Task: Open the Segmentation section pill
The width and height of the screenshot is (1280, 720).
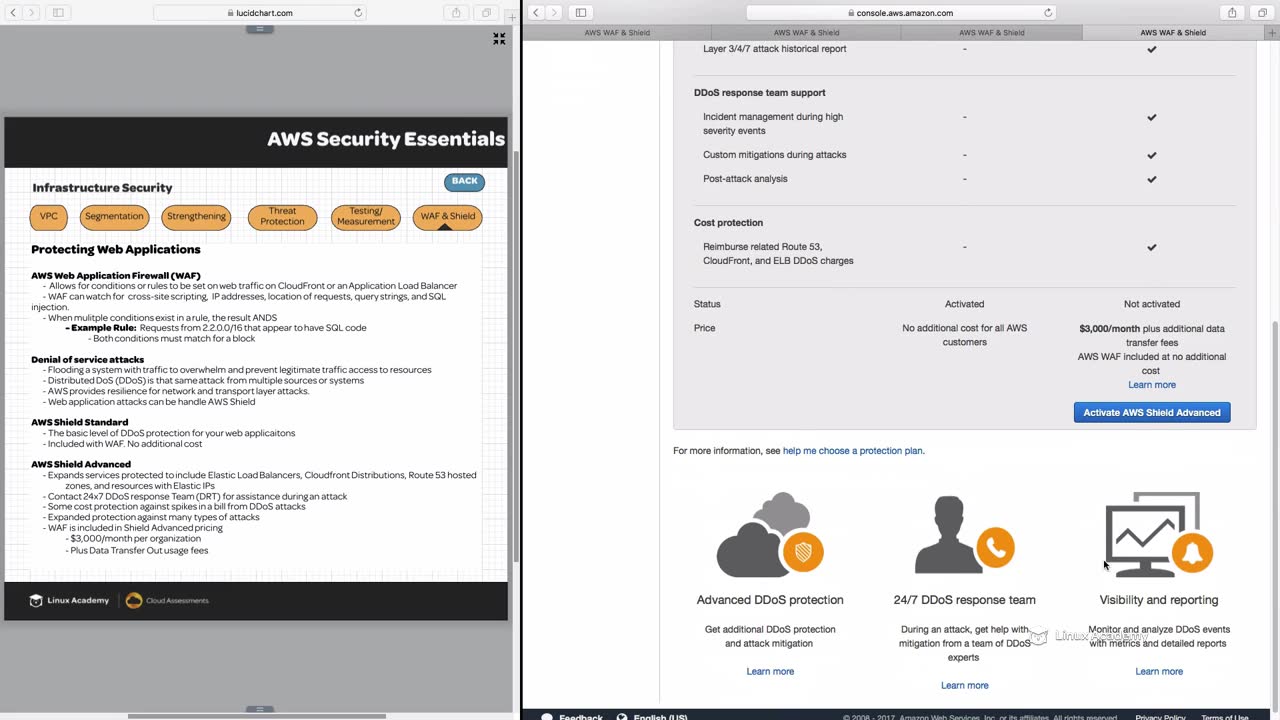Action: 114,216
